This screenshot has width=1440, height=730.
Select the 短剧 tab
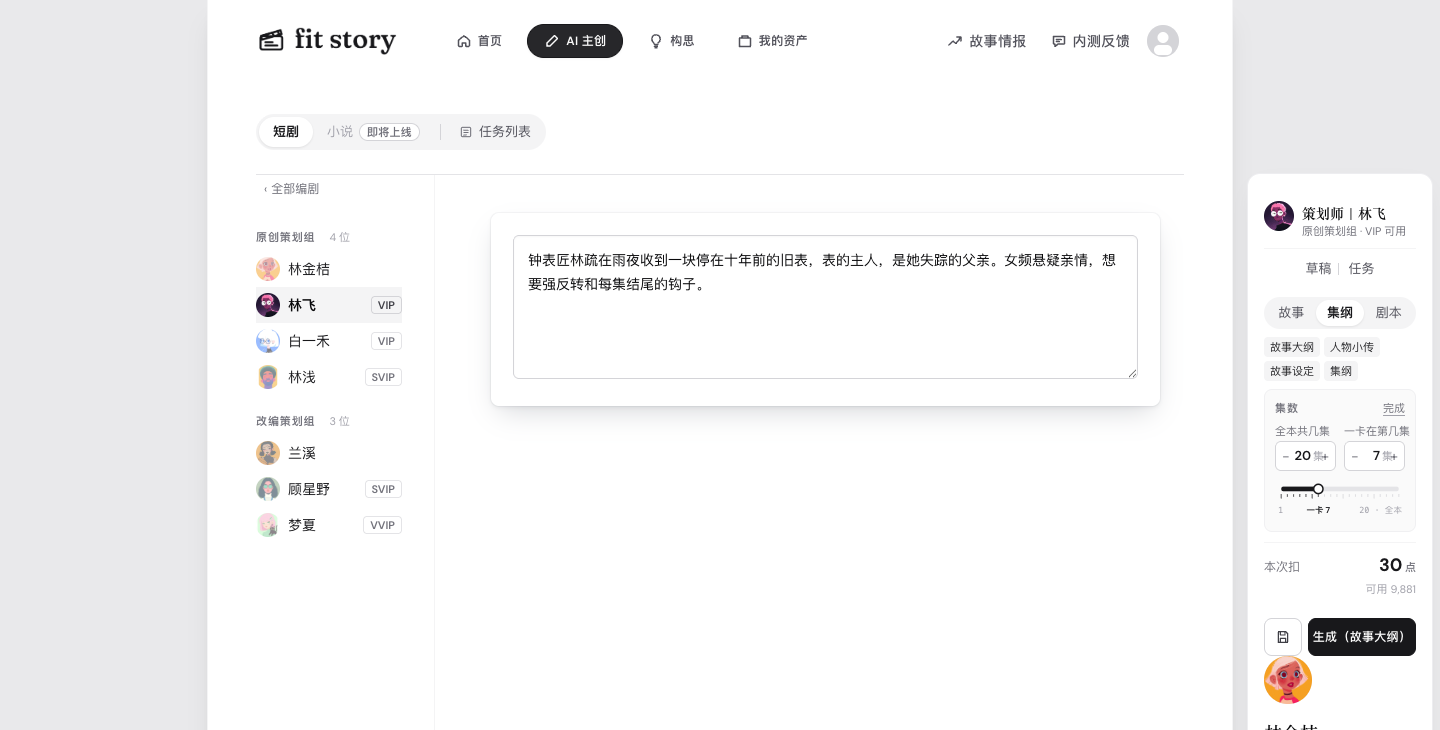click(x=286, y=132)
